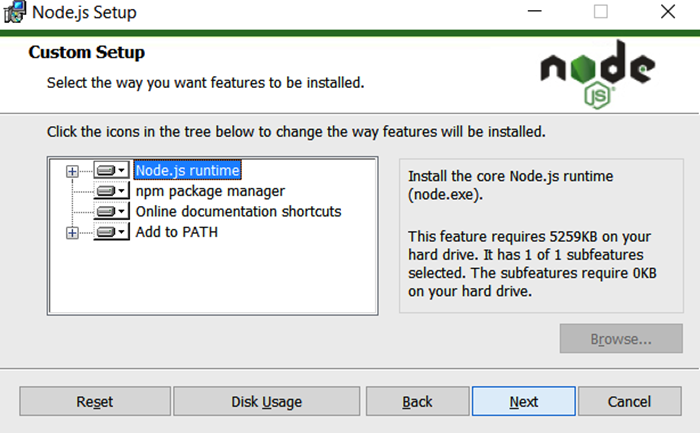Open Node.js runtime install option dropdown
This screenshot has width=700, height=433.
(112, 170)
